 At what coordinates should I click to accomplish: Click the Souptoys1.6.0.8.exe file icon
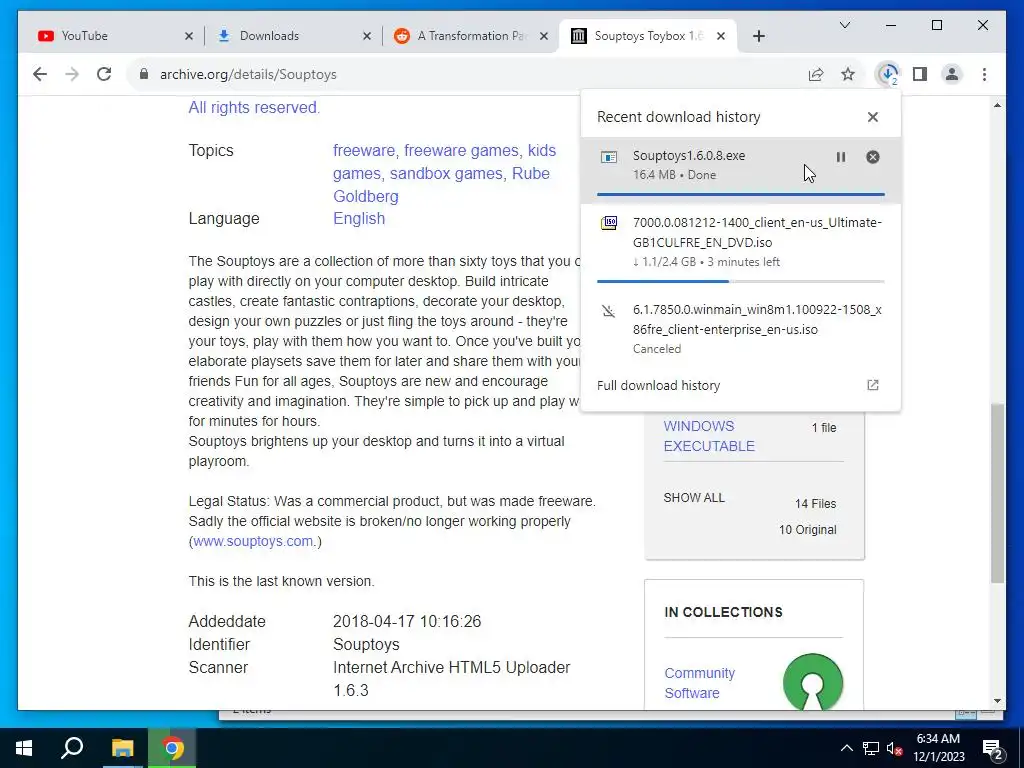[609, 157]
